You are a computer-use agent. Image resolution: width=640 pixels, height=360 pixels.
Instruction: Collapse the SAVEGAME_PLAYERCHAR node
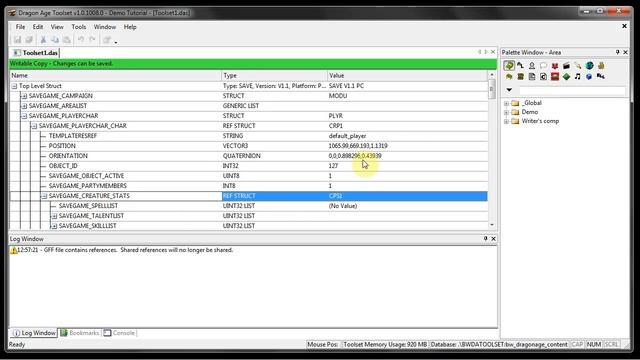click(24, 116)
